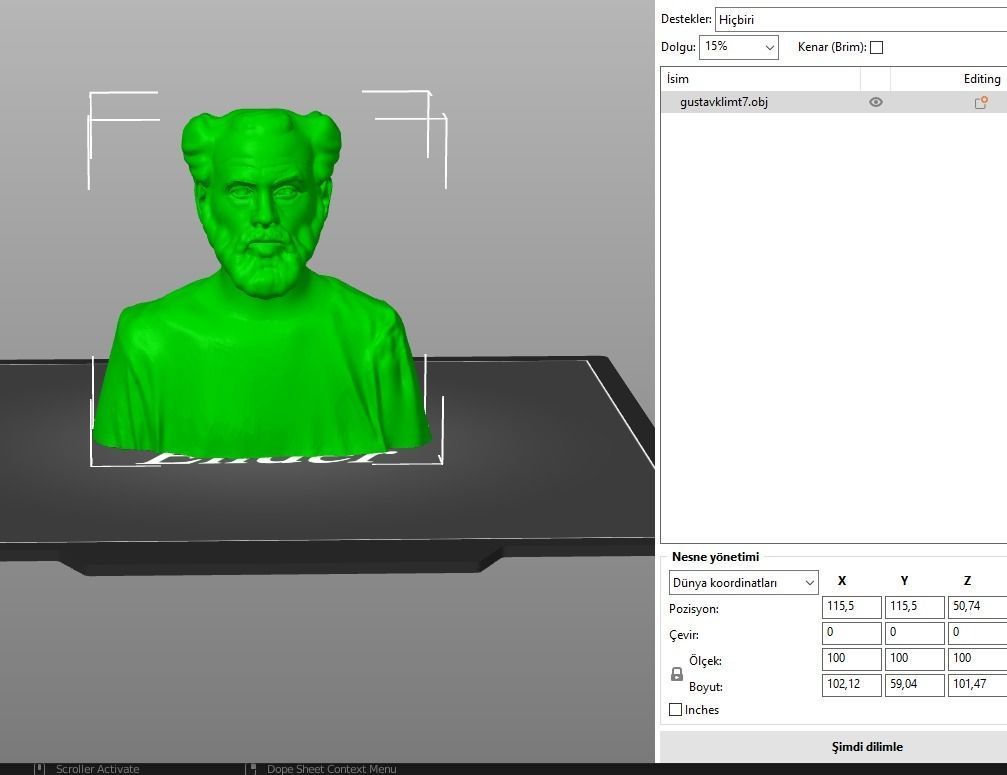Edit Çevir Y rotation field
This screenshot has height=775, width=1007.
[915, 633]
